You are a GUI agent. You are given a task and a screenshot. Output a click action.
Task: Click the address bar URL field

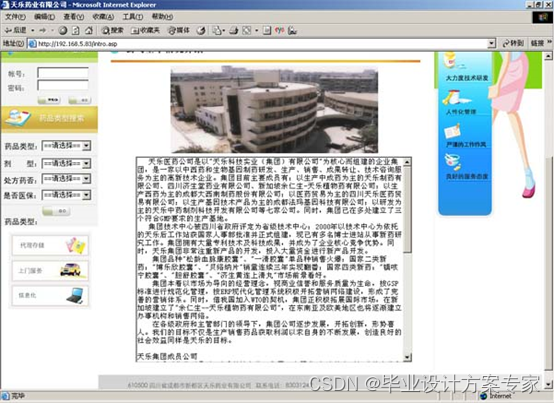coord(262,44)
